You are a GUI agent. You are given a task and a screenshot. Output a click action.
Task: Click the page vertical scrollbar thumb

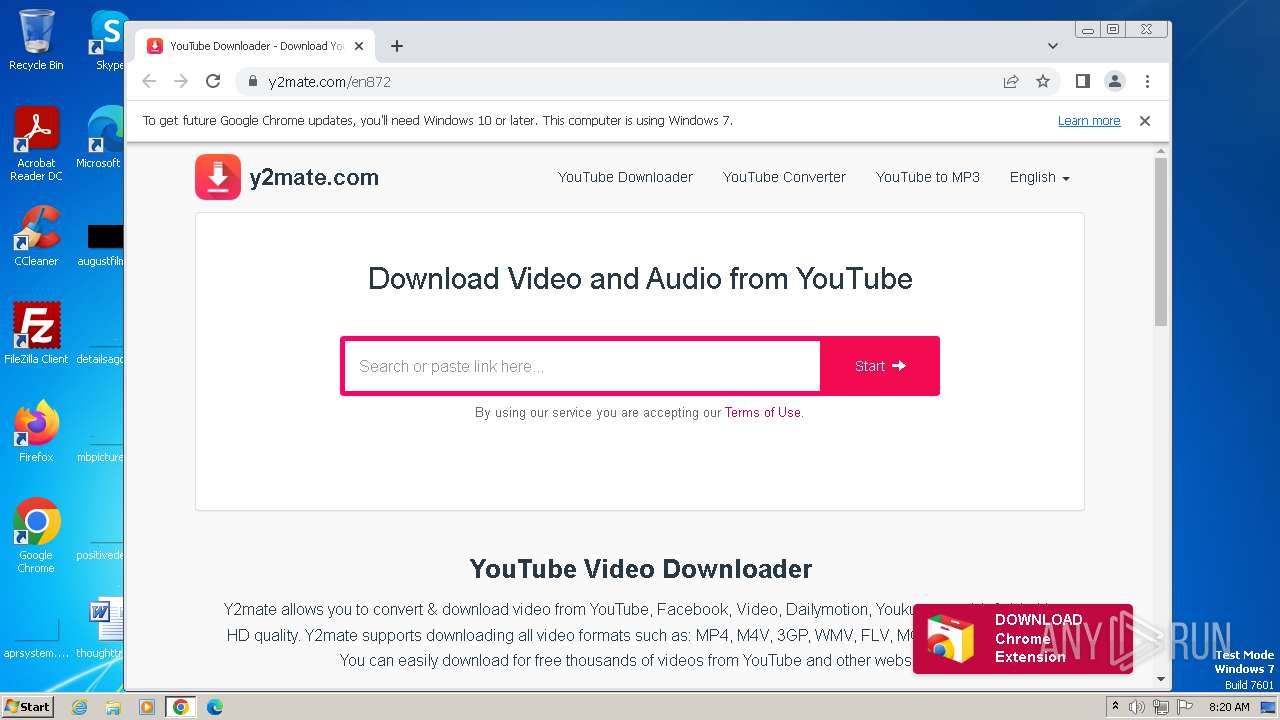pyautogui.click(x=1161, y=241)
